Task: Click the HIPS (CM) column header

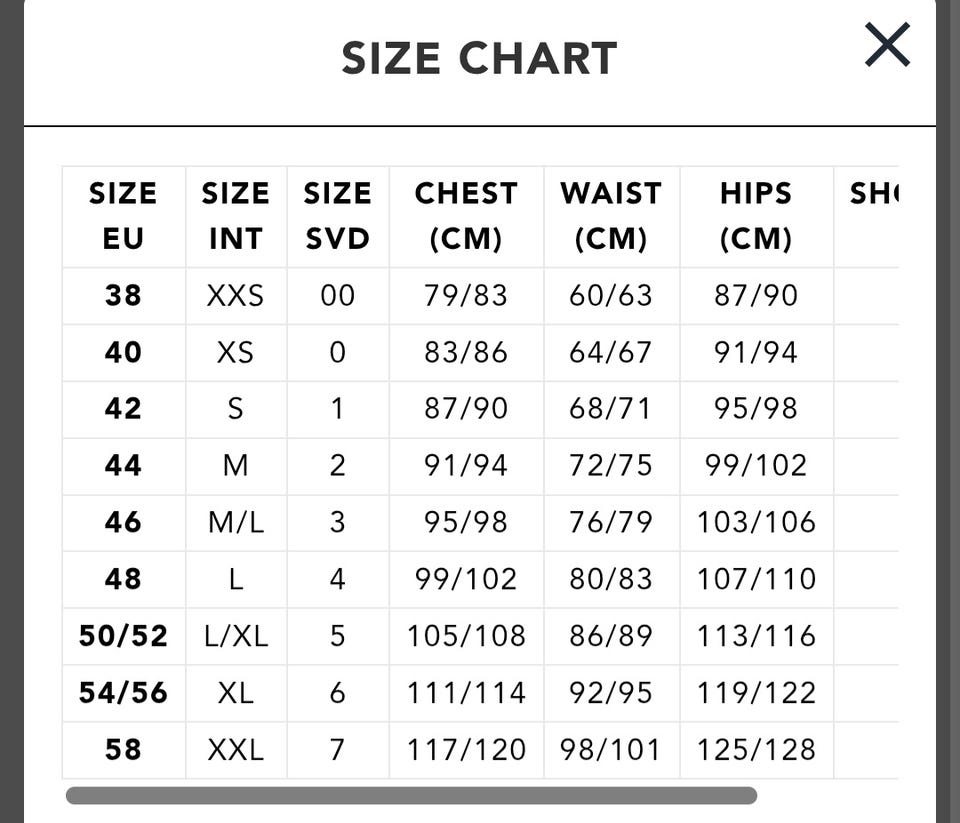Action: click(756, 216)
